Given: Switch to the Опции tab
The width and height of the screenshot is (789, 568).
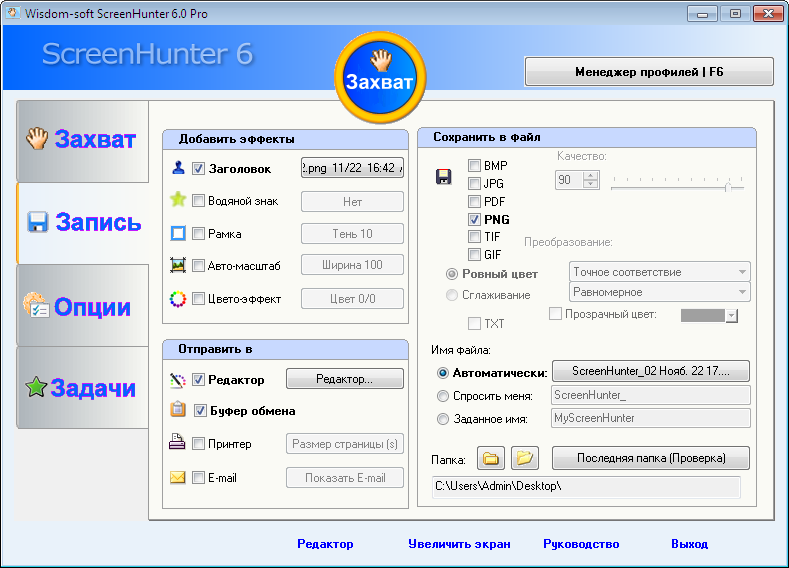Looking at the screenshot, I should [82, 306].
